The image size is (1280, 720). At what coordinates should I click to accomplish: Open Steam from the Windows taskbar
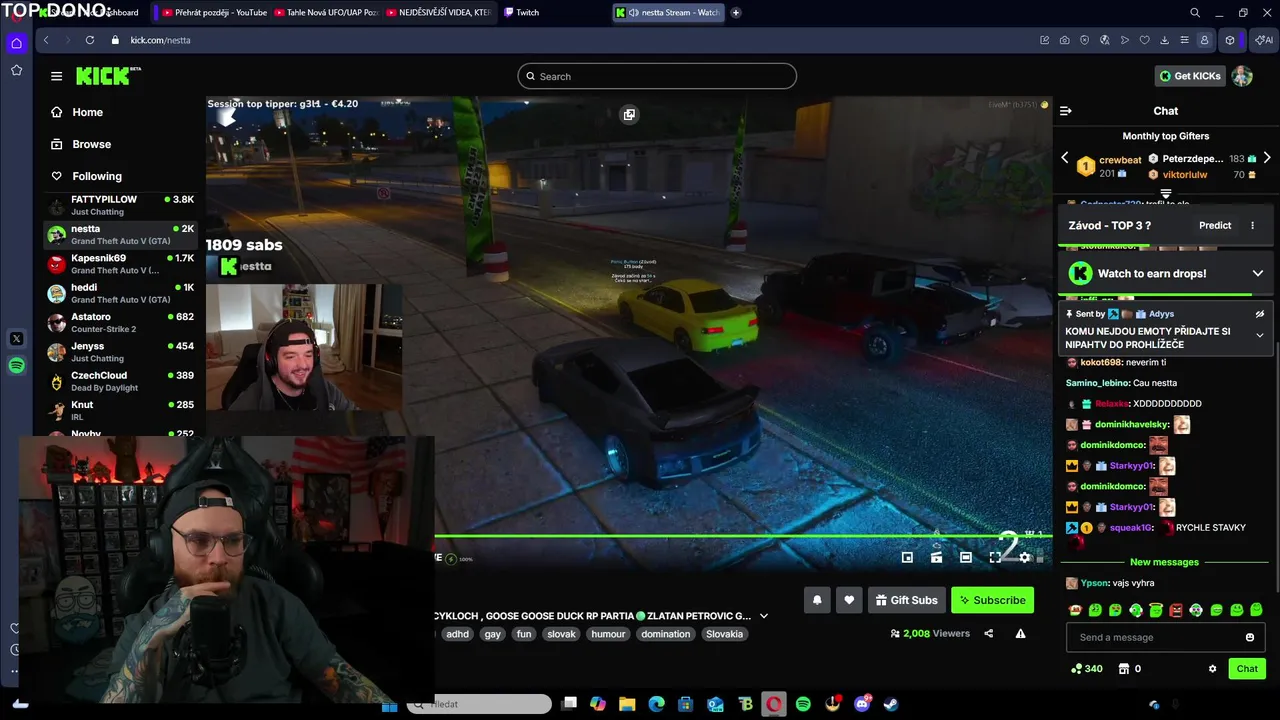(890, 704)
